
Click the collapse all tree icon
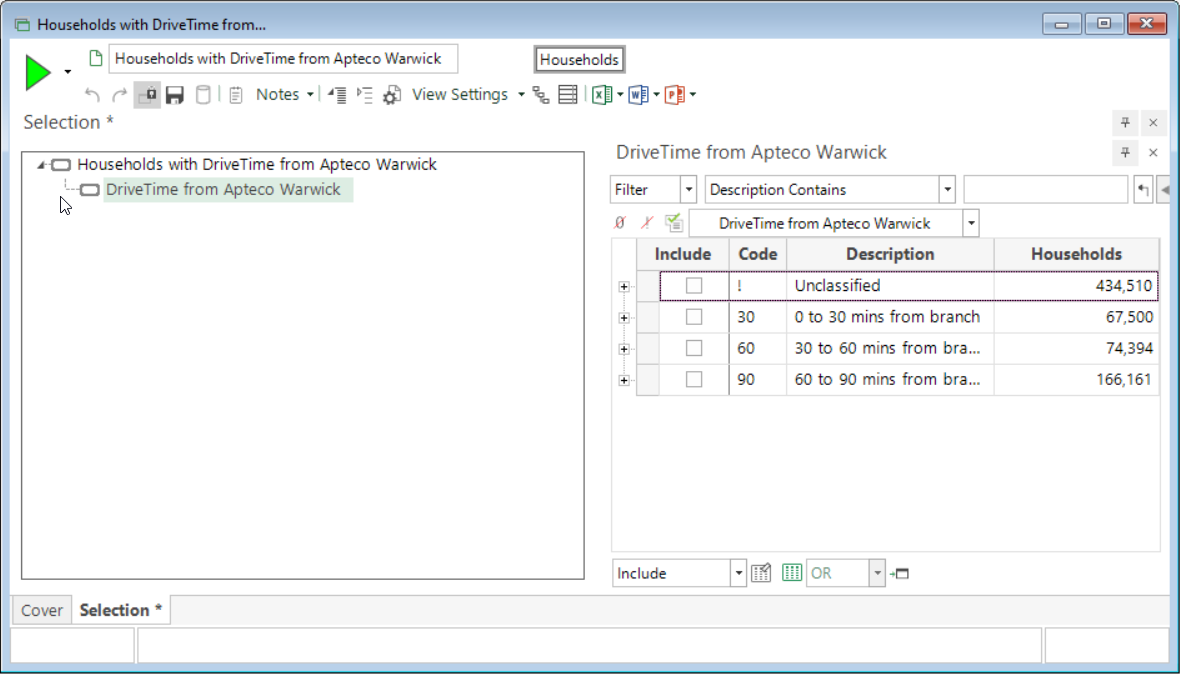[x=336, y=95]
